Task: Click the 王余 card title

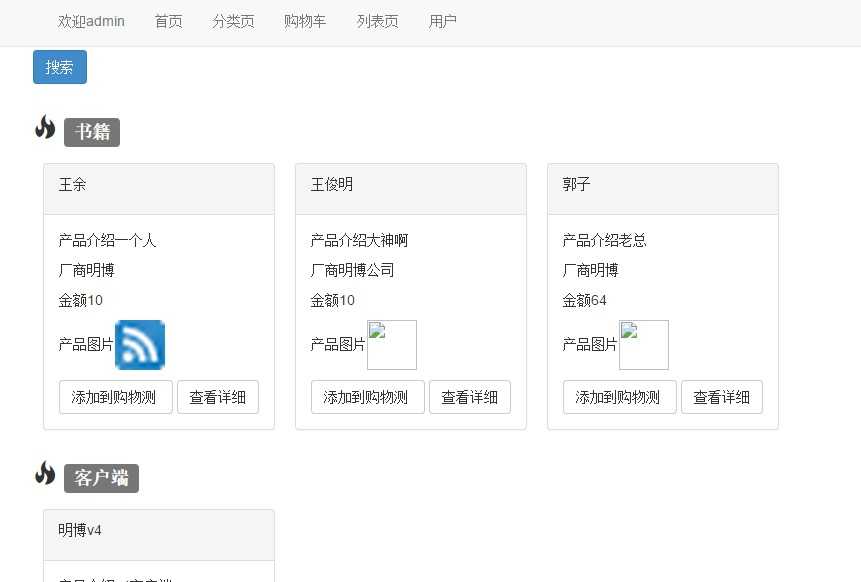Action: point(72,184)
